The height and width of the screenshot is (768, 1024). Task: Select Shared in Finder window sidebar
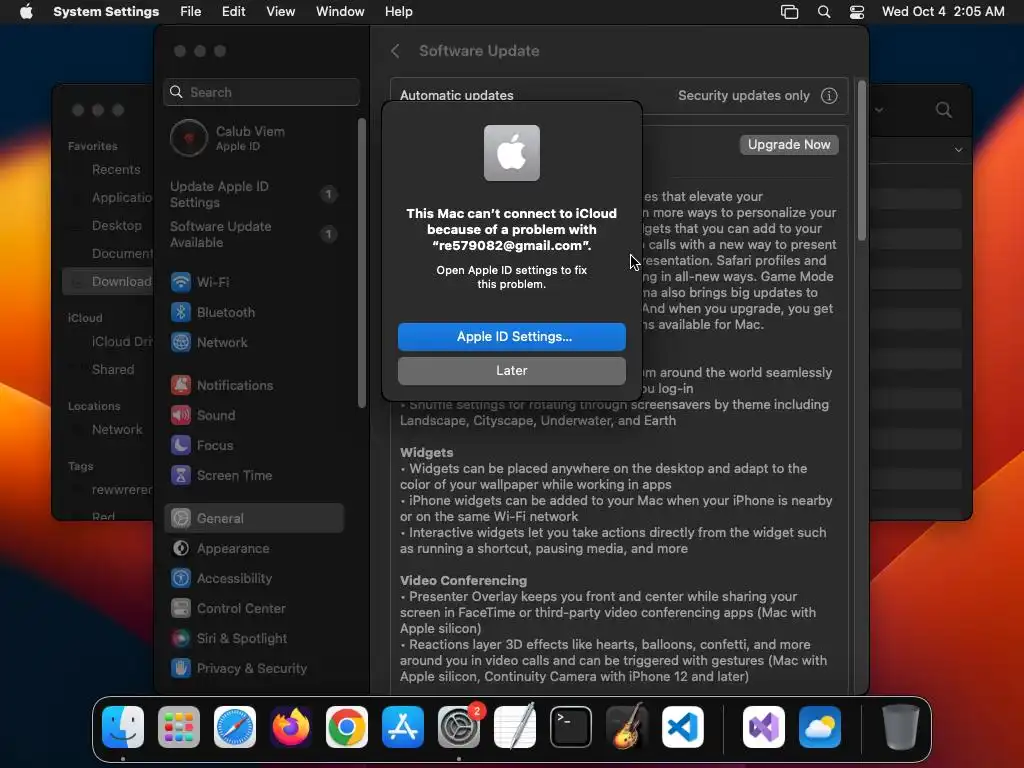(112, 370)
